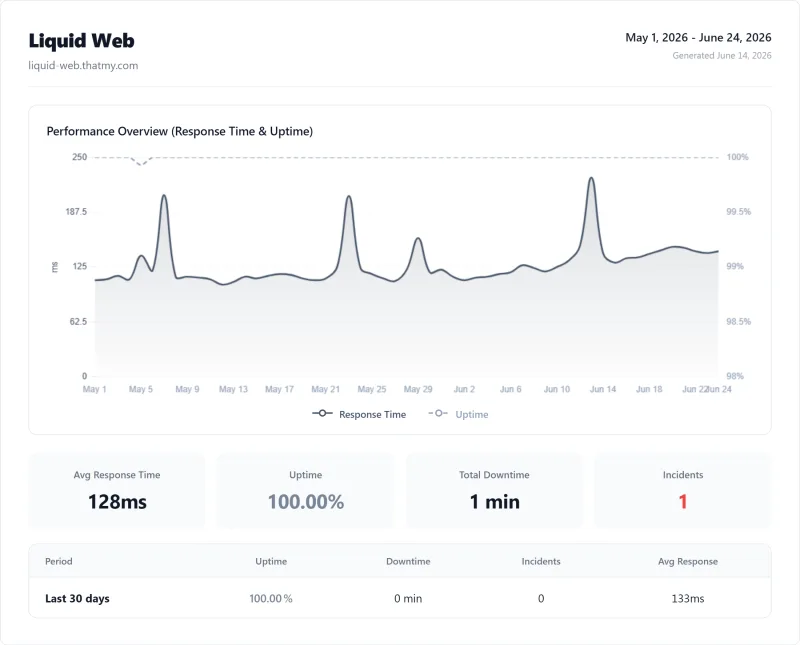
Task: Click the 1 min total downtime value
Action: [494, 502]
